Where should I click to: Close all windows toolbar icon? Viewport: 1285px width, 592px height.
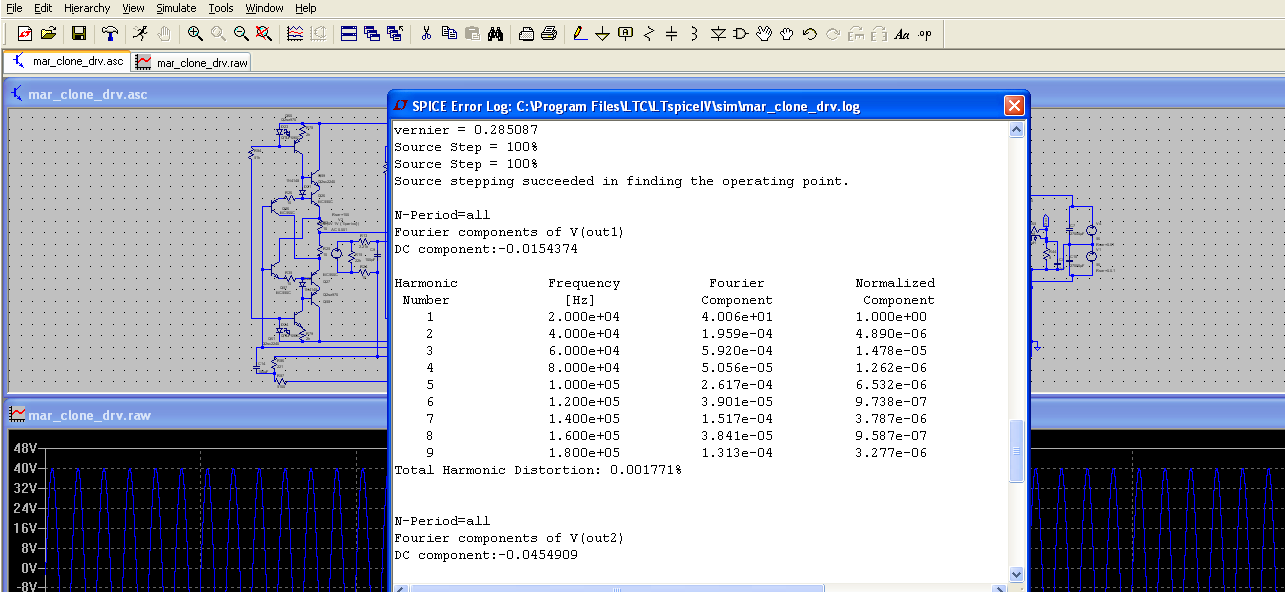click(395, 33)
